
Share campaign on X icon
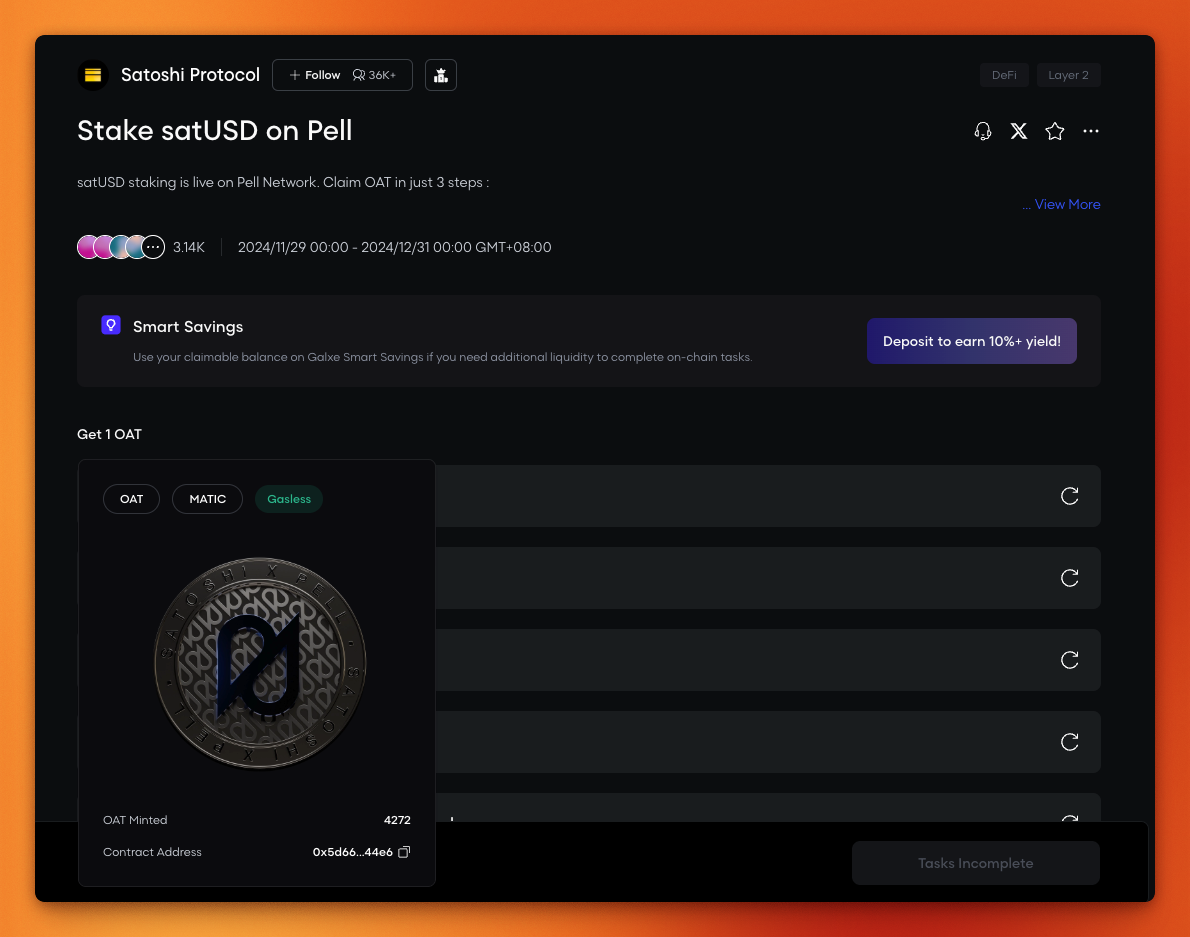1018,131
